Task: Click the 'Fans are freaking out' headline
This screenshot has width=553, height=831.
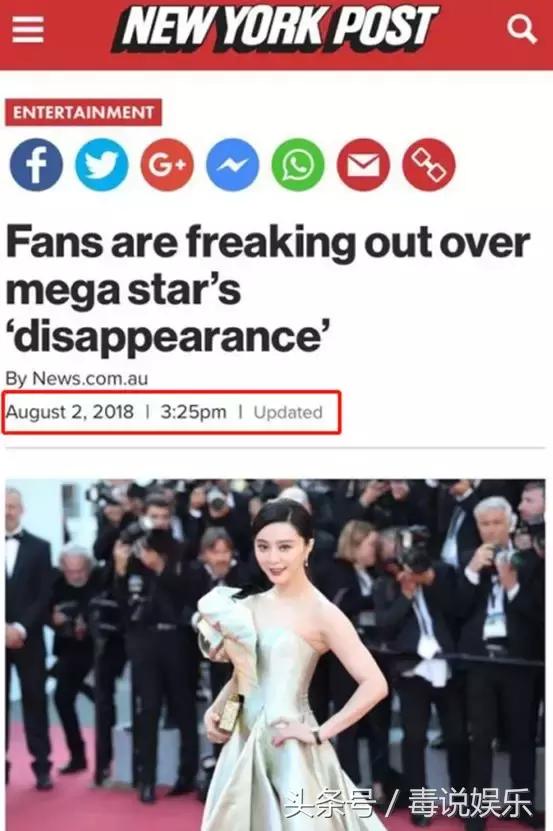Action: 268,289
